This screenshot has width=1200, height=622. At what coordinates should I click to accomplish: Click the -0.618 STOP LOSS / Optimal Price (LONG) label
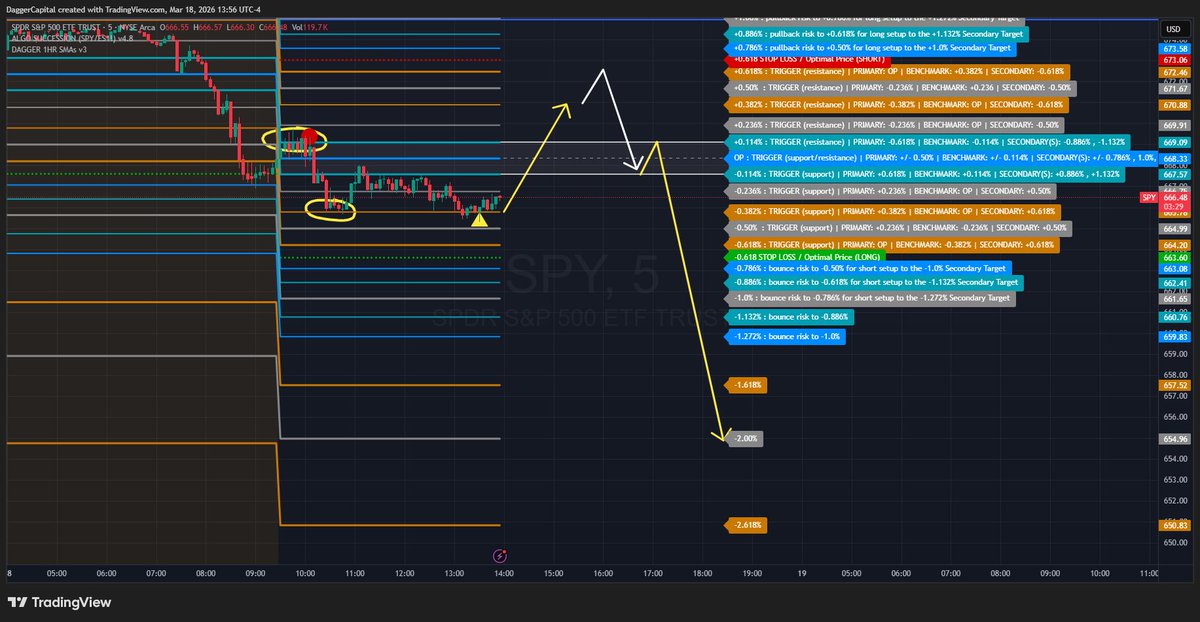(805, 257)
